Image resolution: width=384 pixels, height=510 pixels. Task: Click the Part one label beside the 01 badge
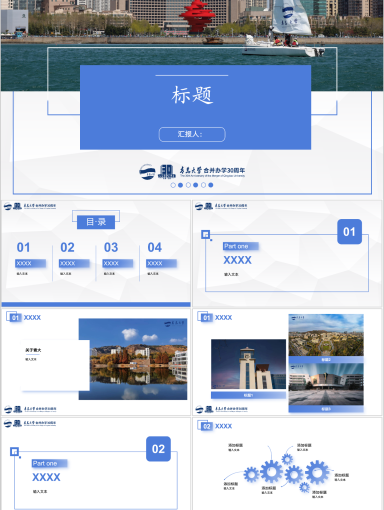[241, 246]
